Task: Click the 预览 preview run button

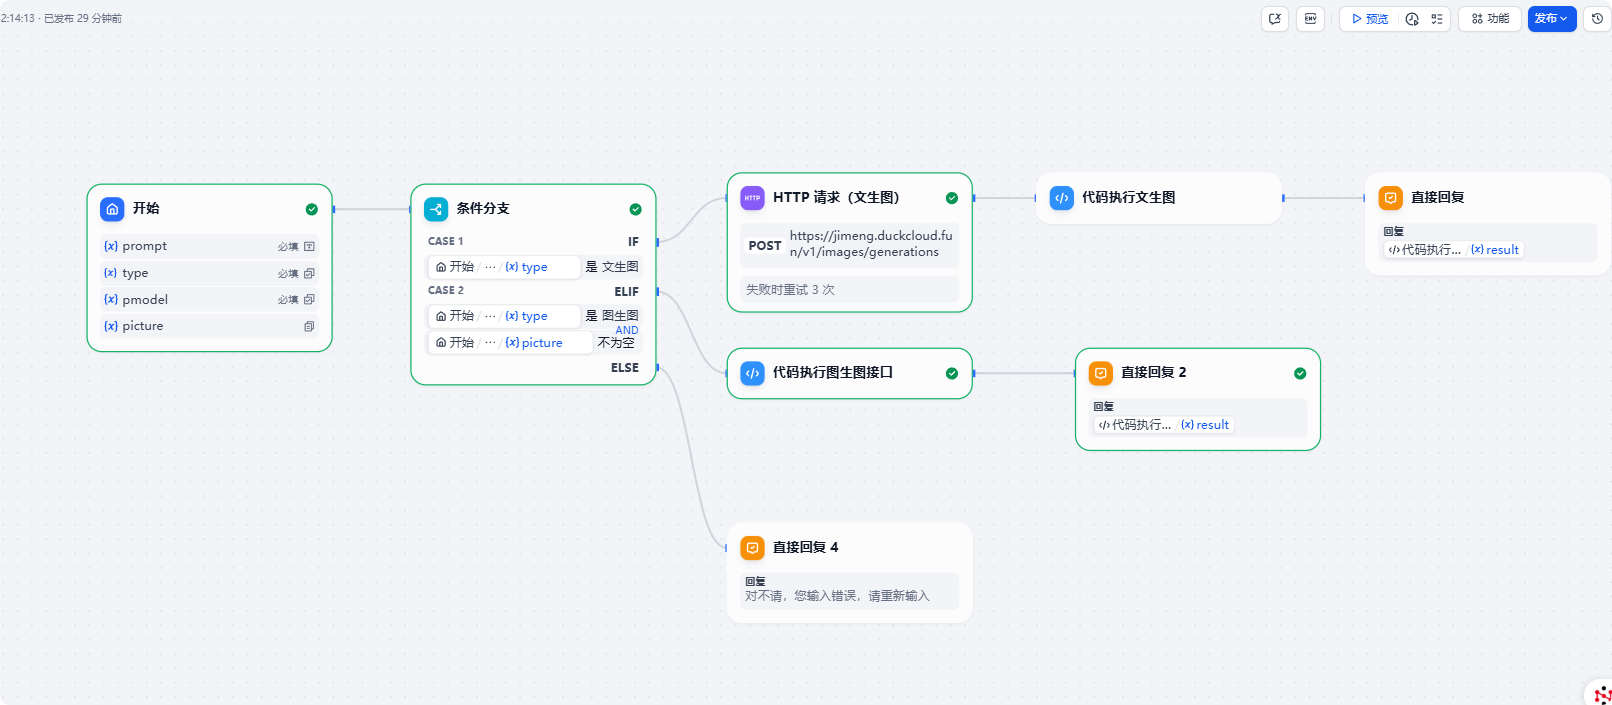Action: pyautogui.click(x=1369, y=19)
